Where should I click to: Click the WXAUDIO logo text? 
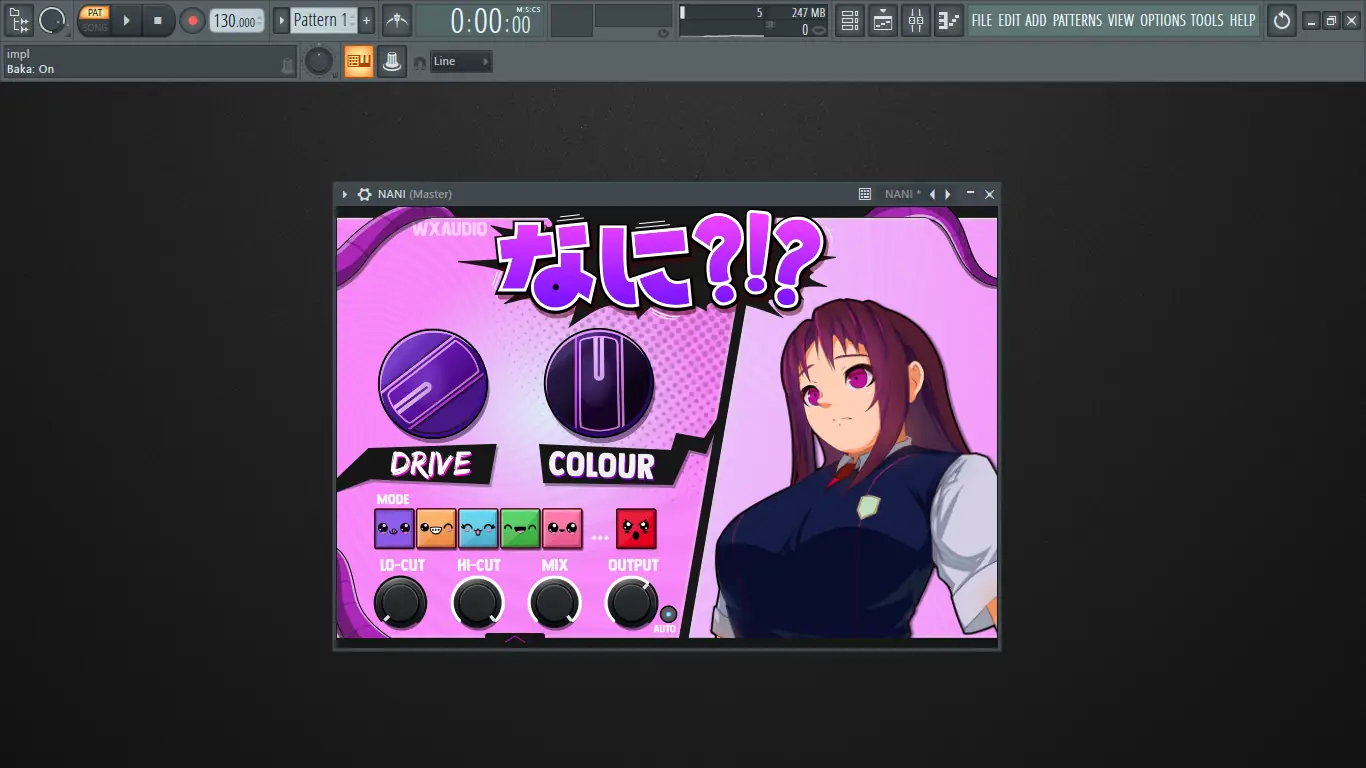click(450, 230)
